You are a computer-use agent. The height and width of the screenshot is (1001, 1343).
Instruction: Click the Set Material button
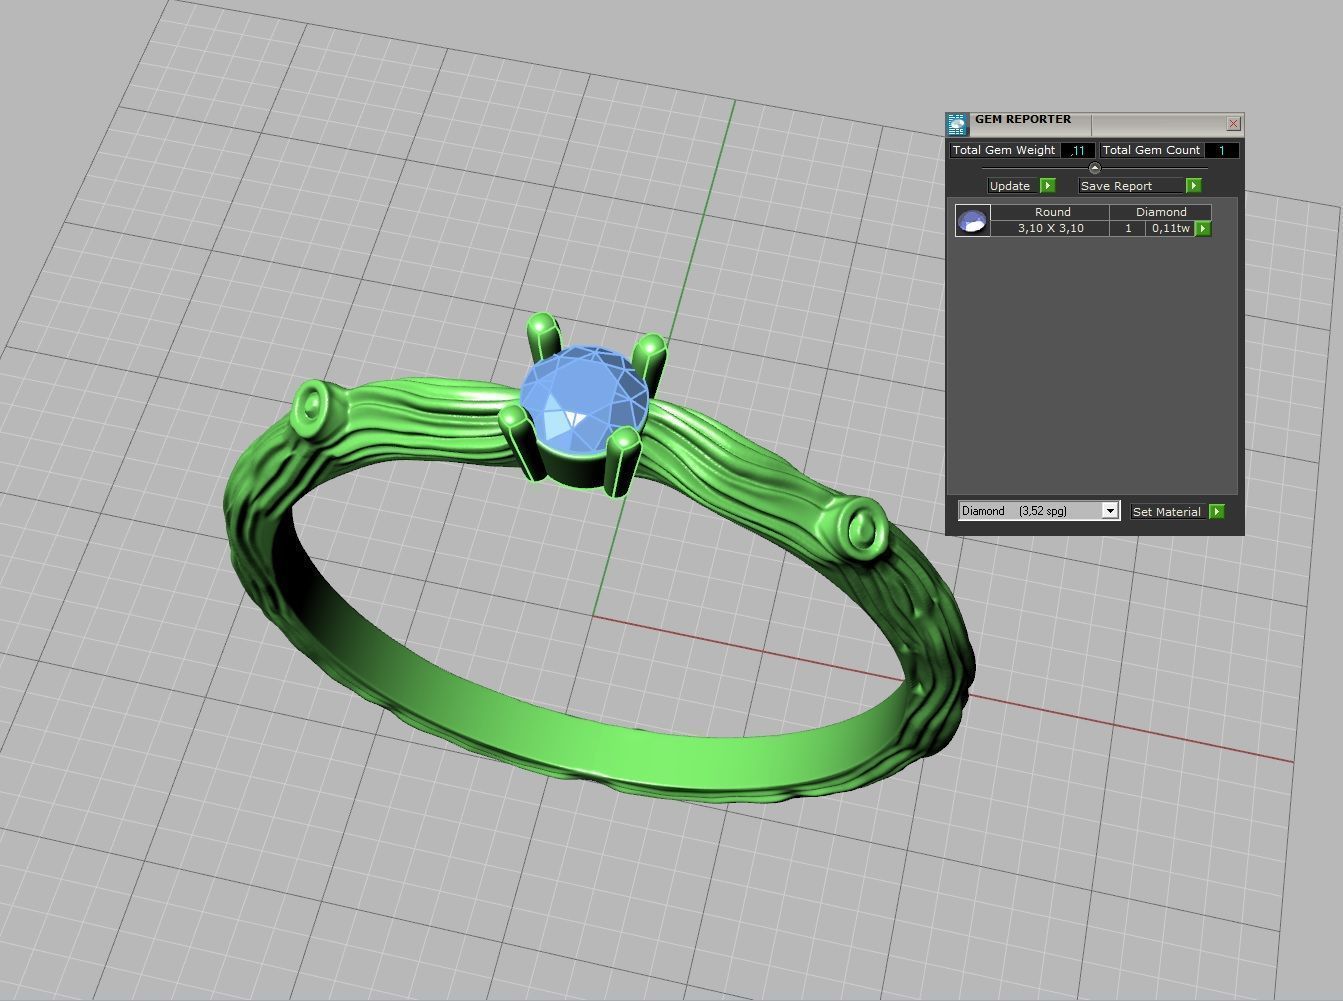click(x=1167, y=512)
